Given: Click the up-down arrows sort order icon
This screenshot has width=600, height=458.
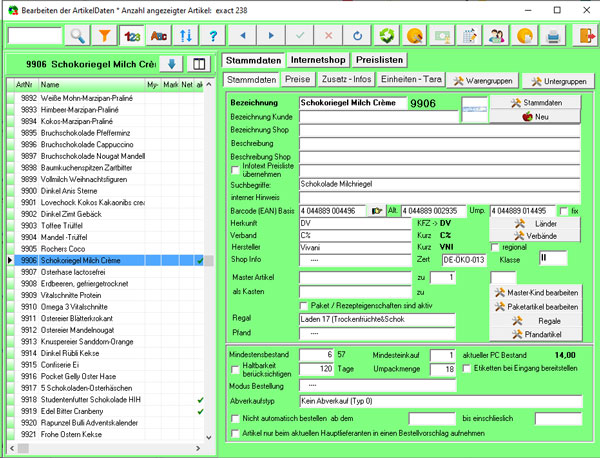Looking at the screenshot, I should [186, 36].
